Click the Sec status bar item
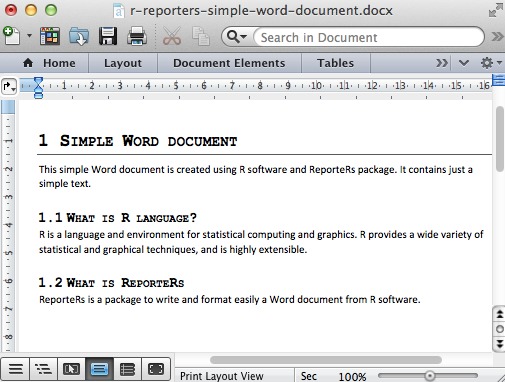Image resolution: width=505 pixels, height=382 pixels. 309,376
